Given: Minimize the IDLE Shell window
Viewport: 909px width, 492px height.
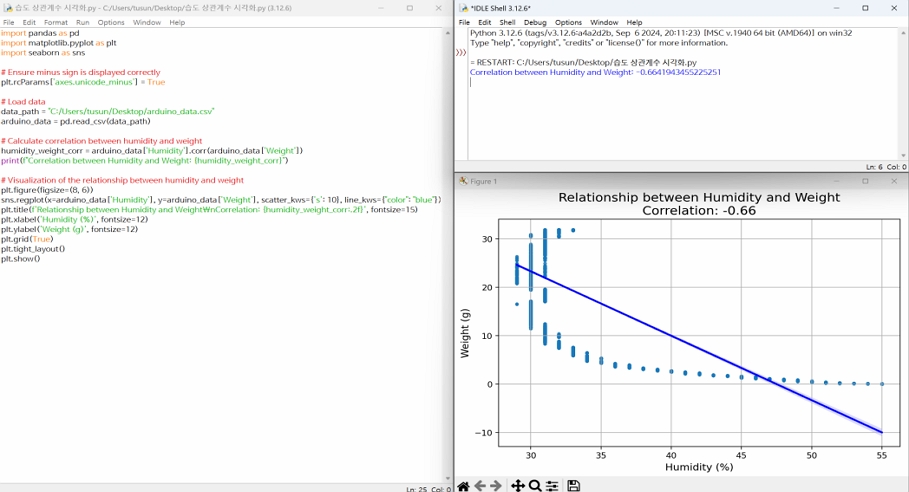Looking at the screenshot, I should tap(837, 8).
